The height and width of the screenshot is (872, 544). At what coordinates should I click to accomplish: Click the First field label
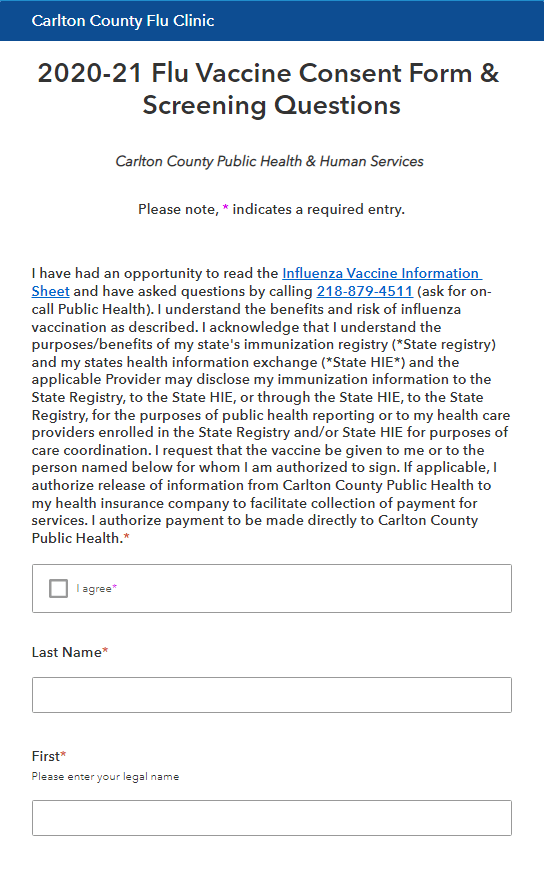[x=46, y=756]
